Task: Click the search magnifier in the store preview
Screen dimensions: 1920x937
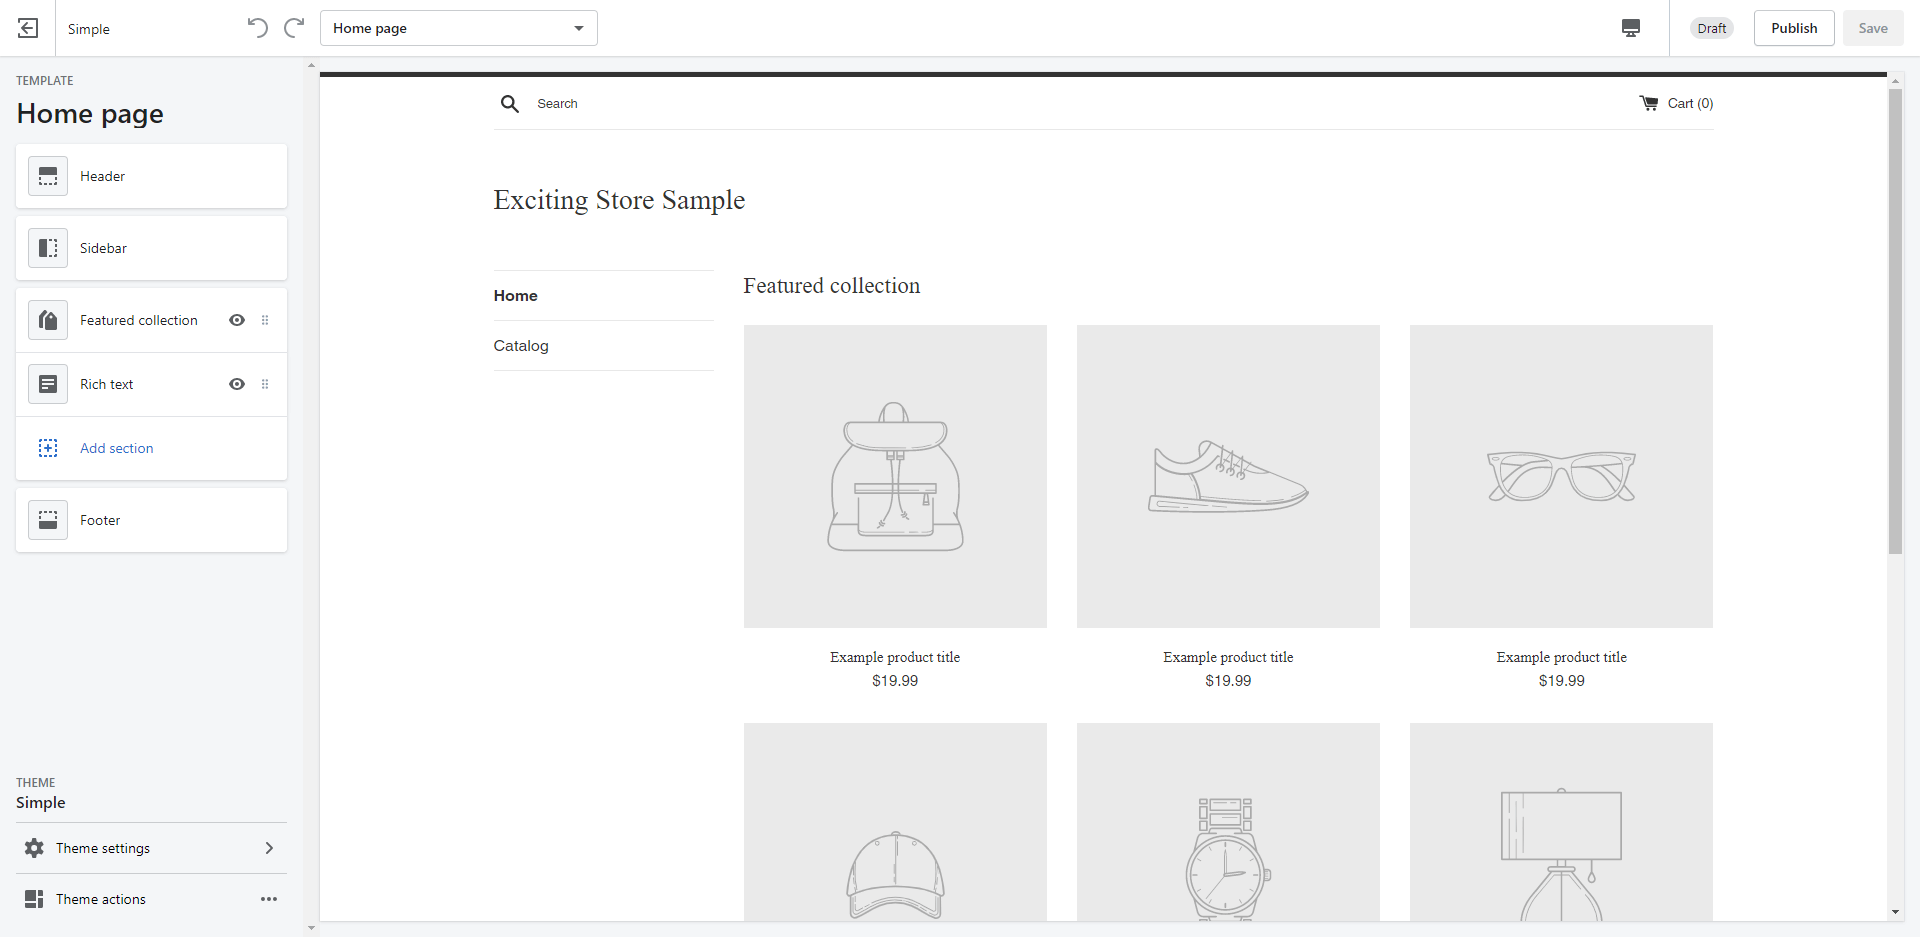Action: tap(510, 103)
